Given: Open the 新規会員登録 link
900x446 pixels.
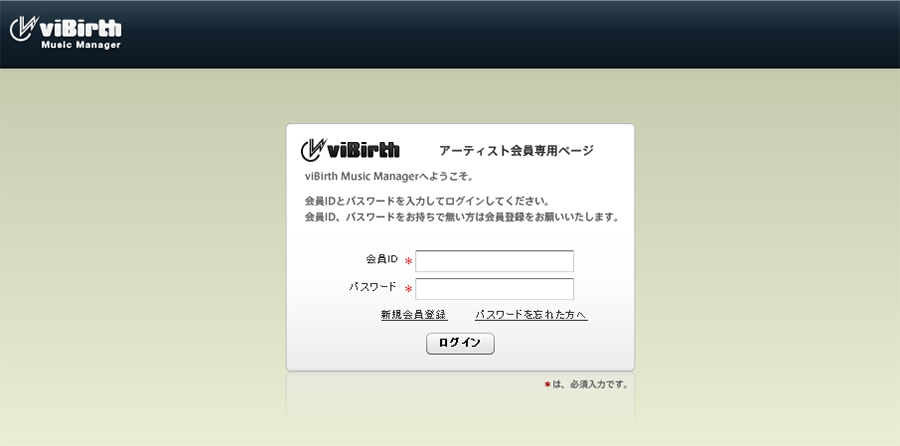Looking at the screenshot, I should (x=414, y=315).
